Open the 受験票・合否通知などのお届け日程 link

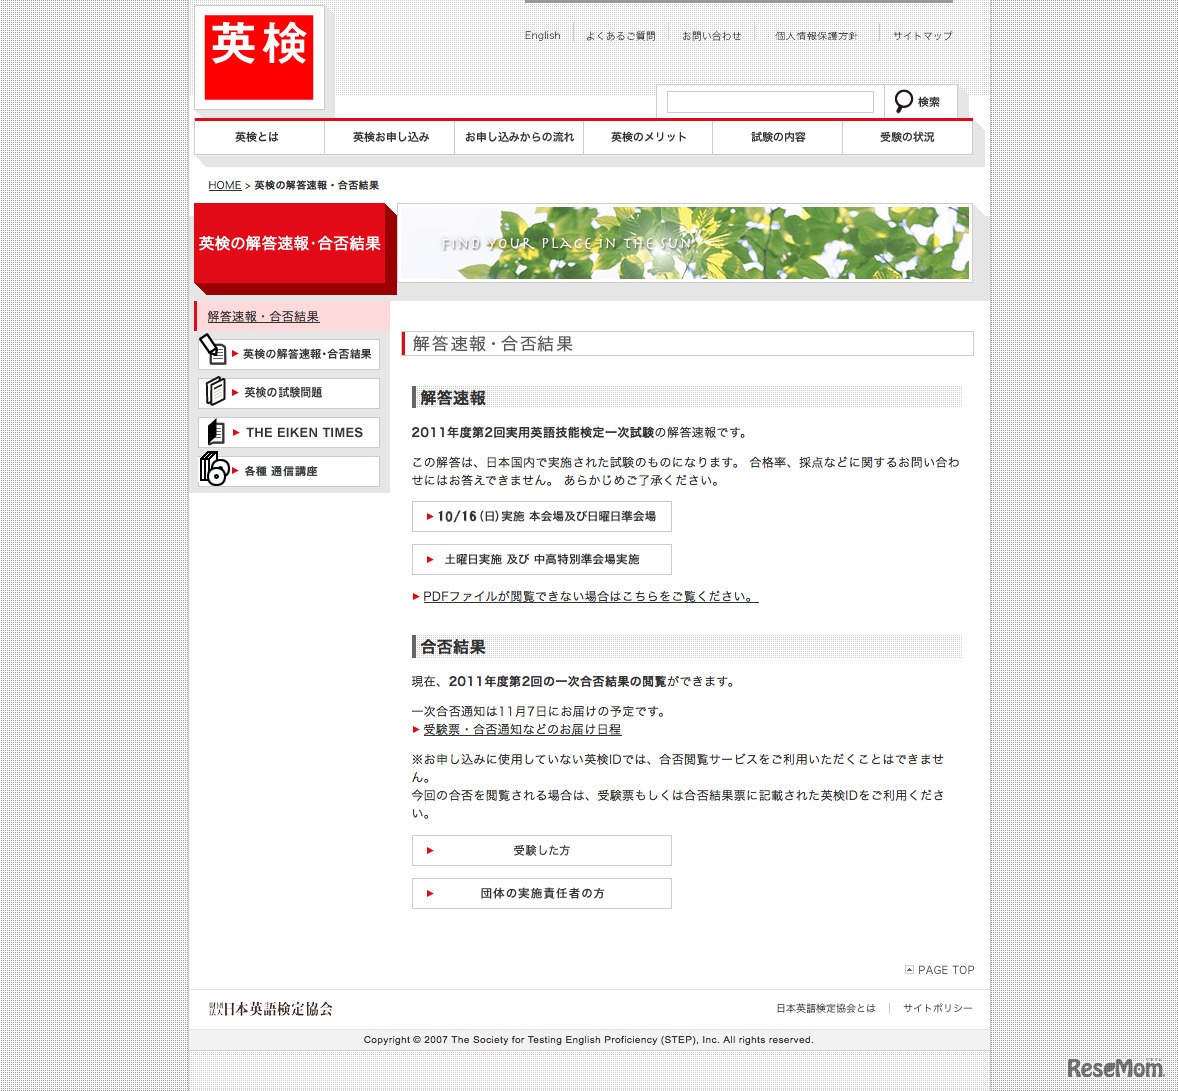click(x=521, y=729)
